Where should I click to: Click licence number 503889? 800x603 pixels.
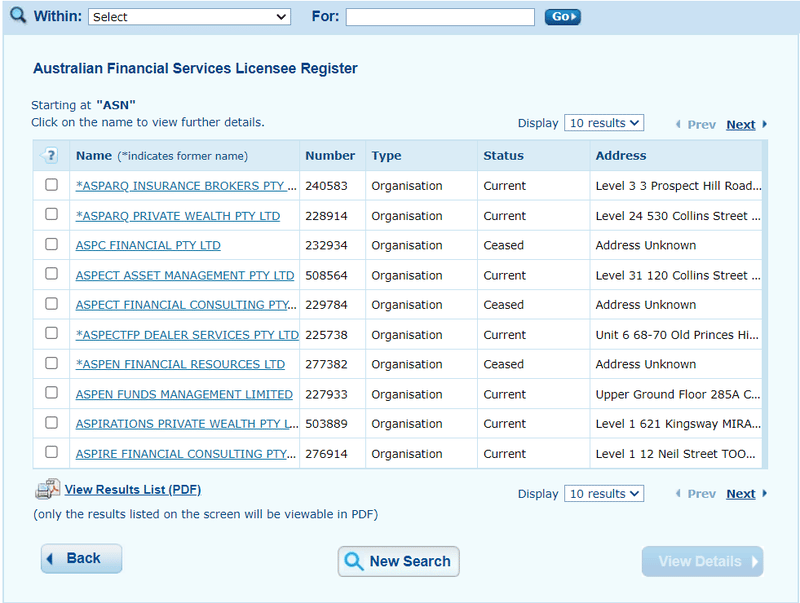(327, 424)
